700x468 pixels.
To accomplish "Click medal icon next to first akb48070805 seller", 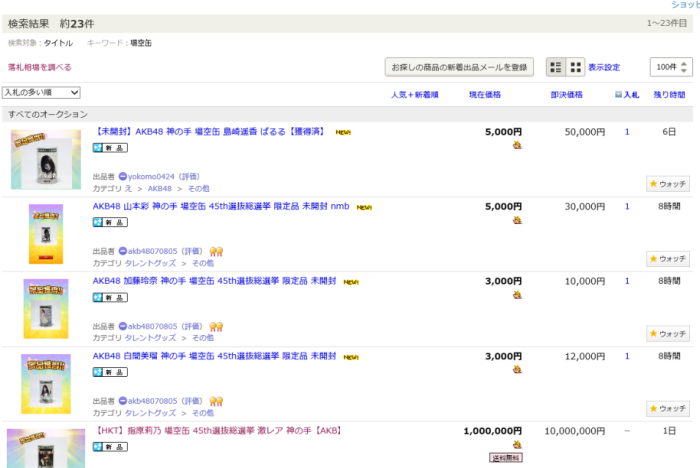I will (215, 251).
